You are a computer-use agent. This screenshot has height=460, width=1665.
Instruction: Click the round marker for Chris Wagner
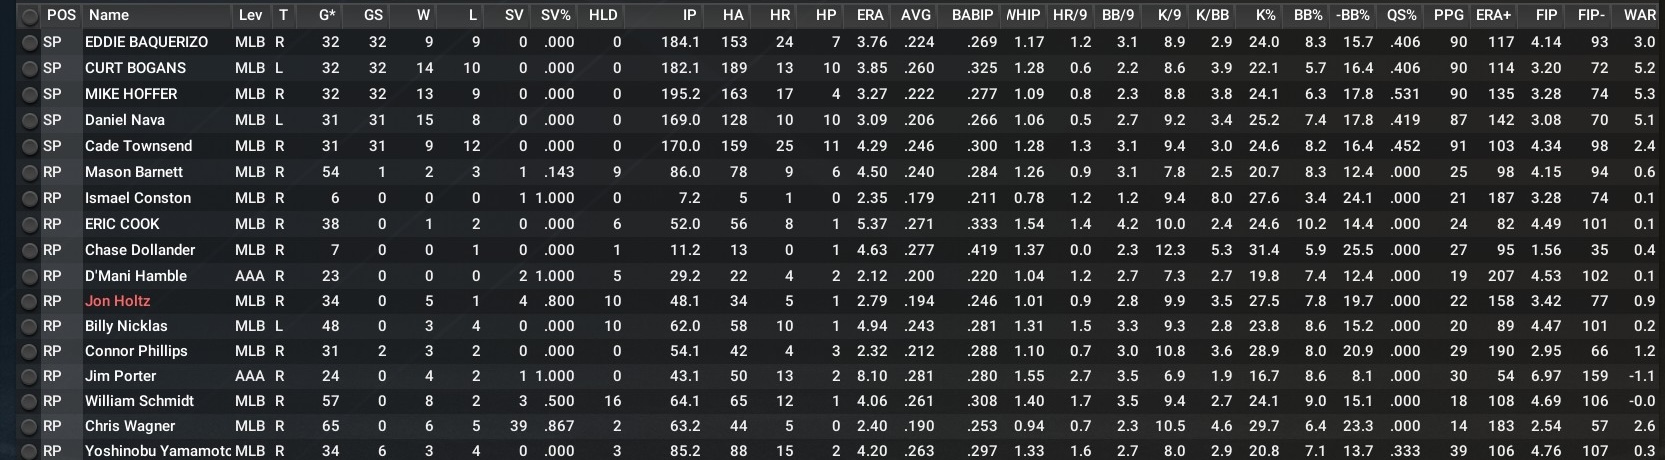[x=29, y=426]
